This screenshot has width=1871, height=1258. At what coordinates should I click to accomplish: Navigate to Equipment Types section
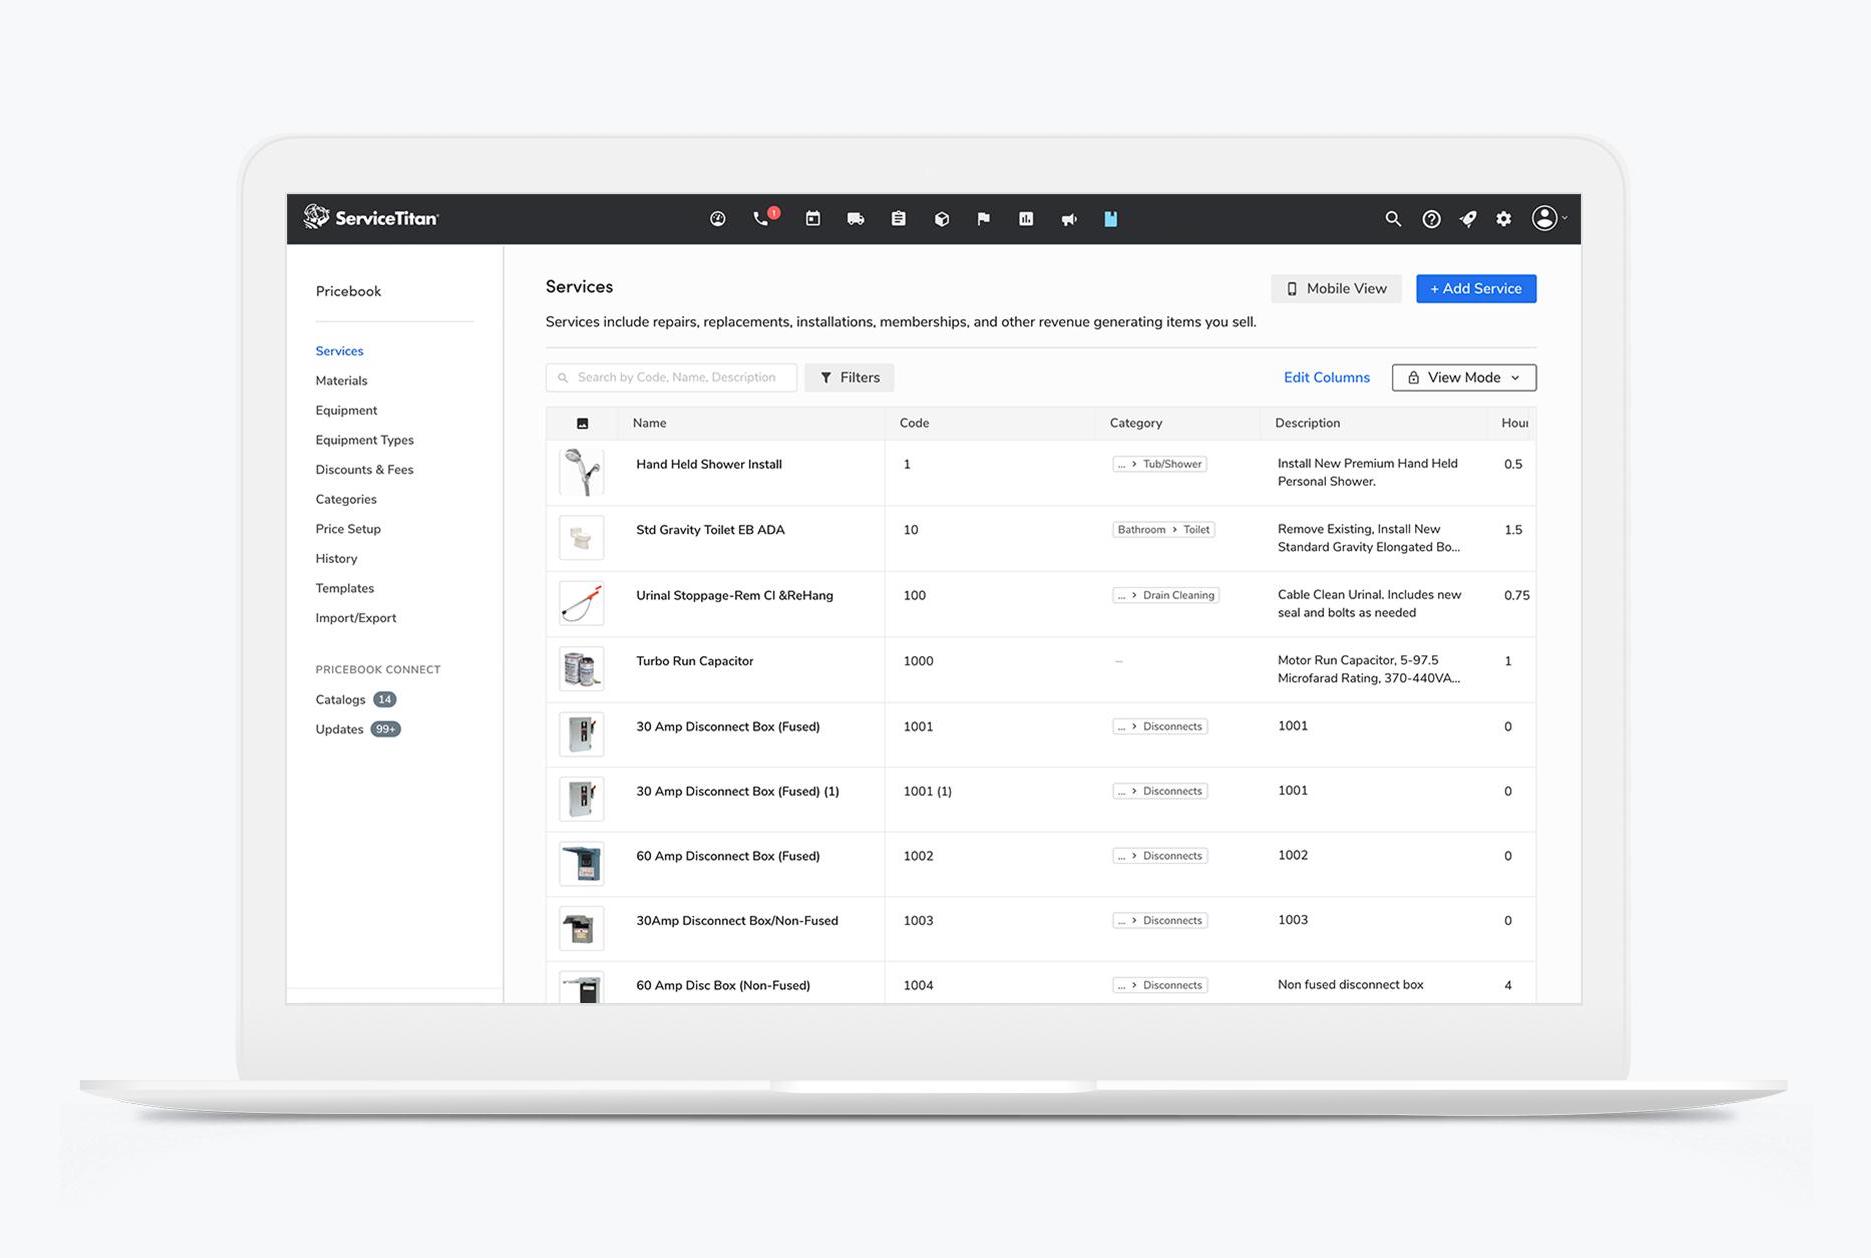[364, 440]
